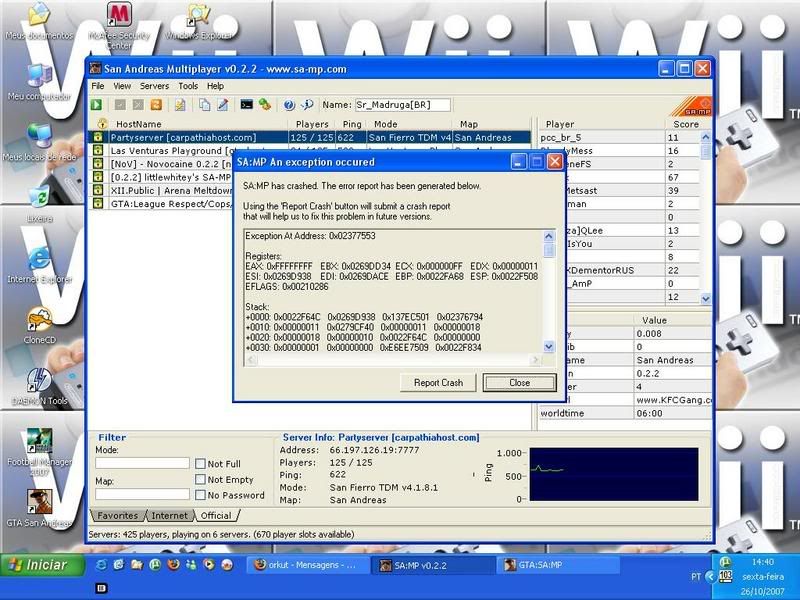Switch to orkut Mensagens taskbar button

tap(308, 565)
